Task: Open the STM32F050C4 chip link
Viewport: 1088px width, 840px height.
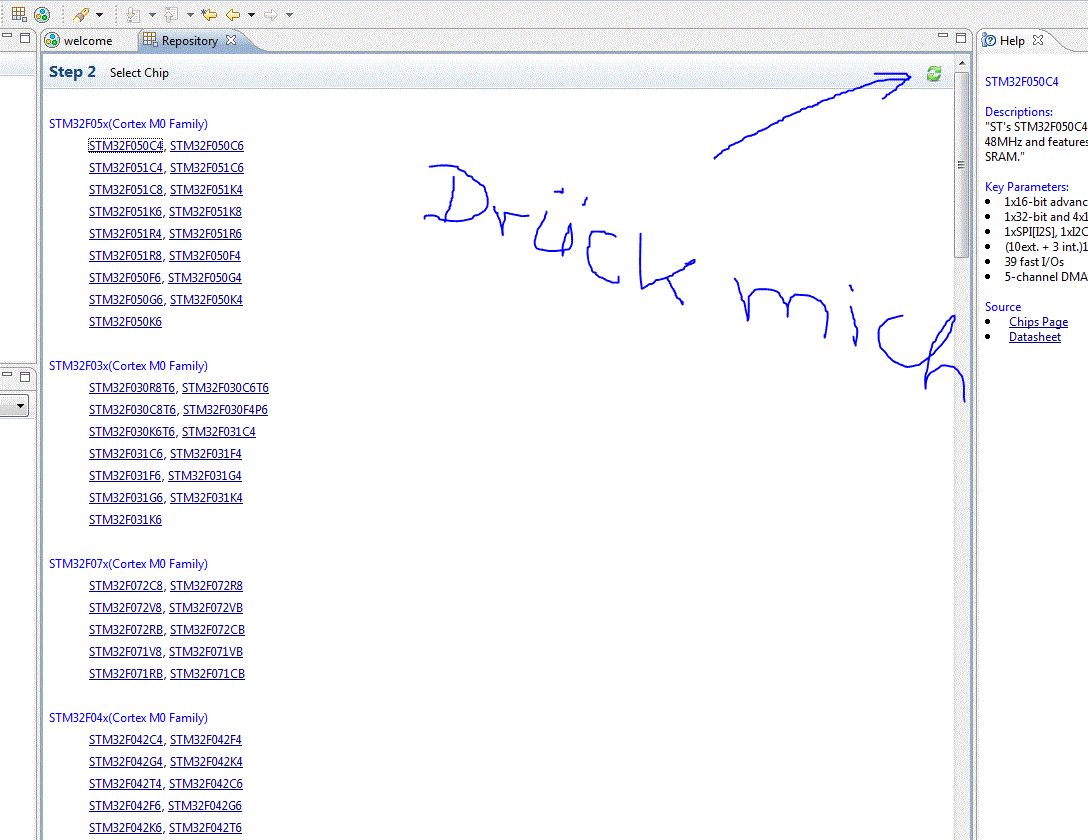Action: click(126, 146)
